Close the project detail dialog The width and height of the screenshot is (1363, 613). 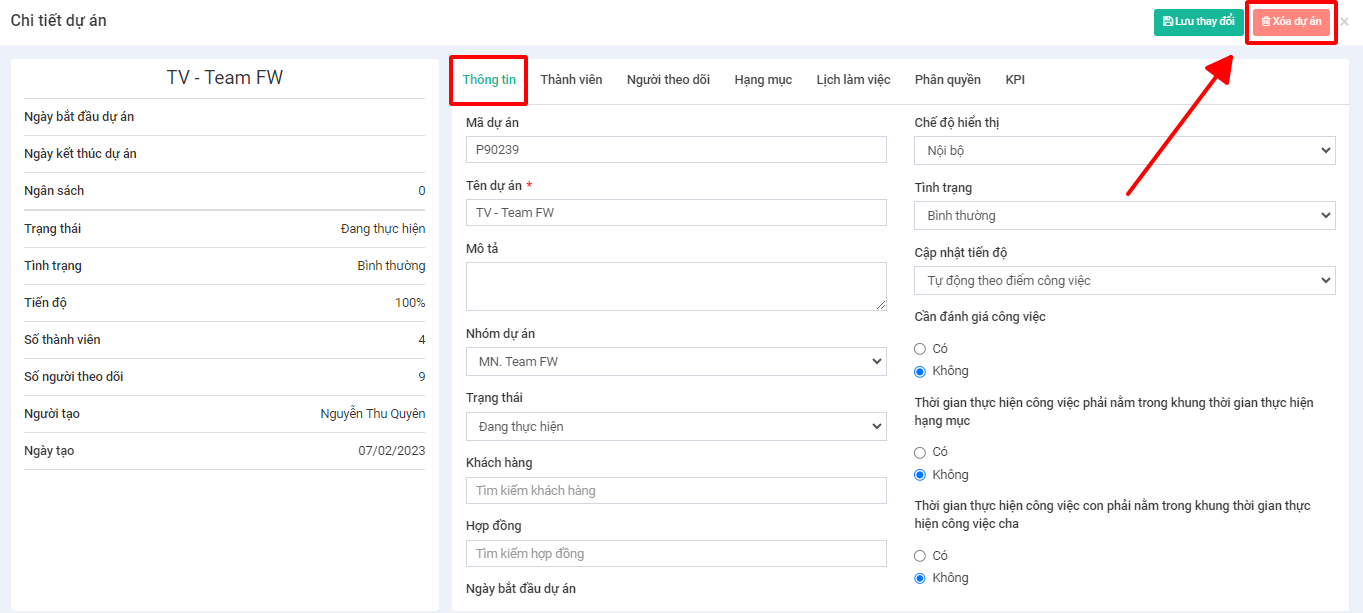point(1344,22)
